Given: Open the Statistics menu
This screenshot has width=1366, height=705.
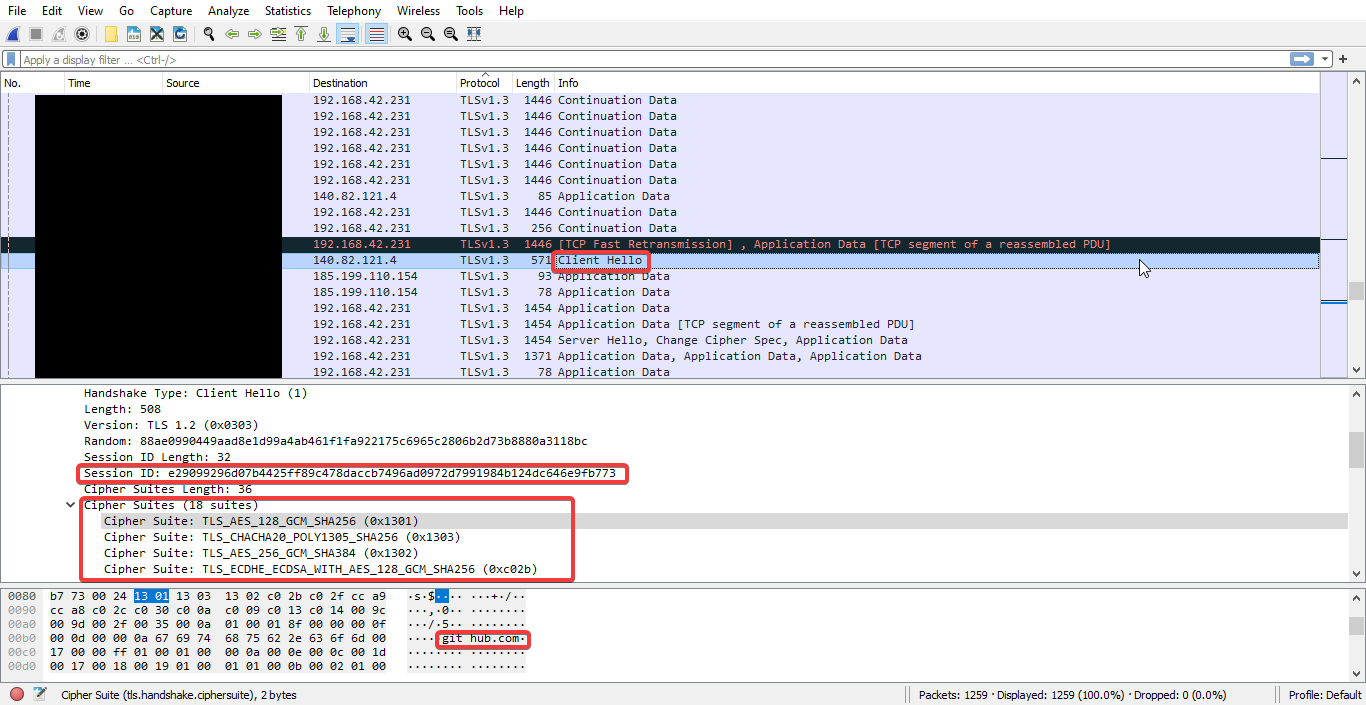Looking at the screenshot, I should click(x=288, y=11).
